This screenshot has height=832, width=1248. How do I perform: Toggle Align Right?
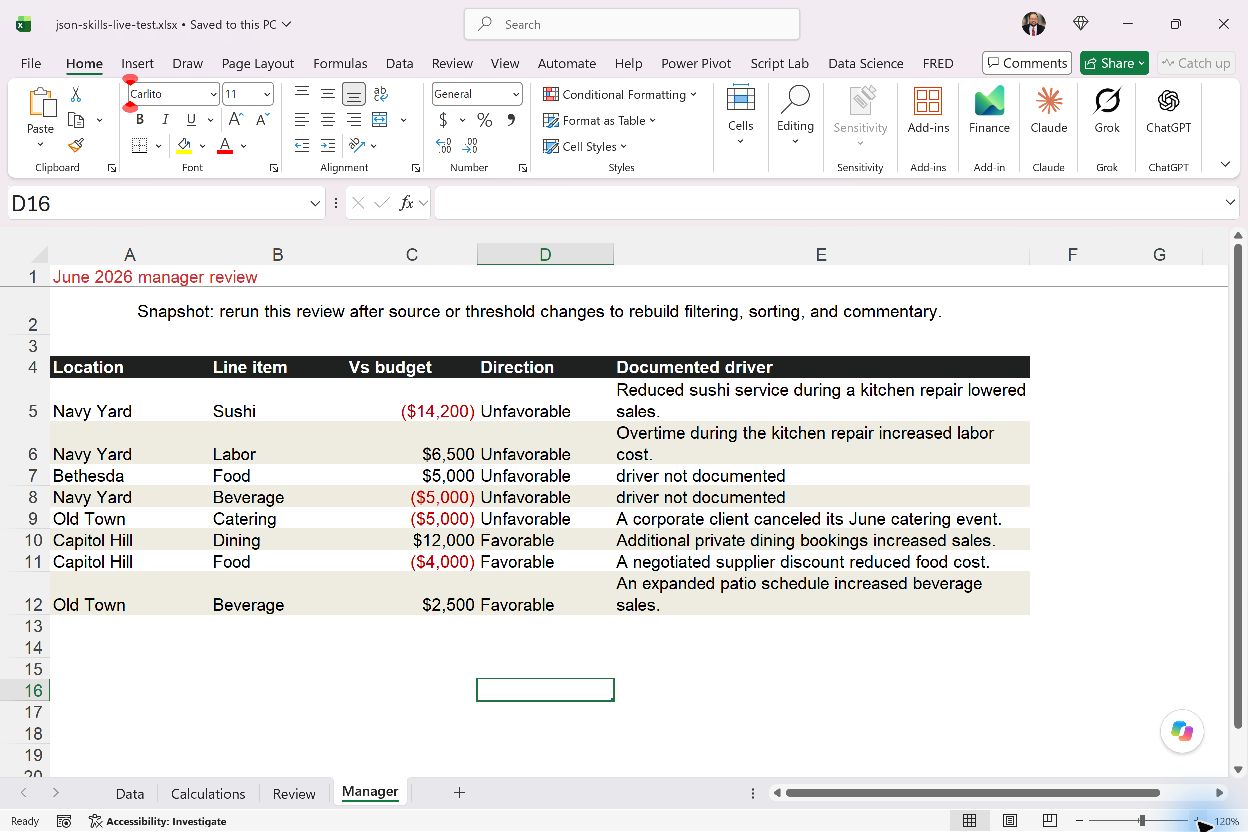tap(354, 120)
